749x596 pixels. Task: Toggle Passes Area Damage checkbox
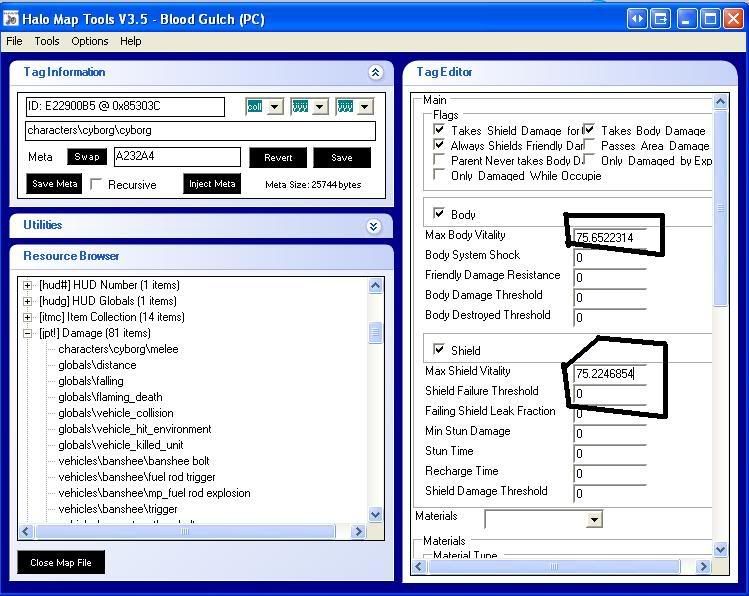589,144
